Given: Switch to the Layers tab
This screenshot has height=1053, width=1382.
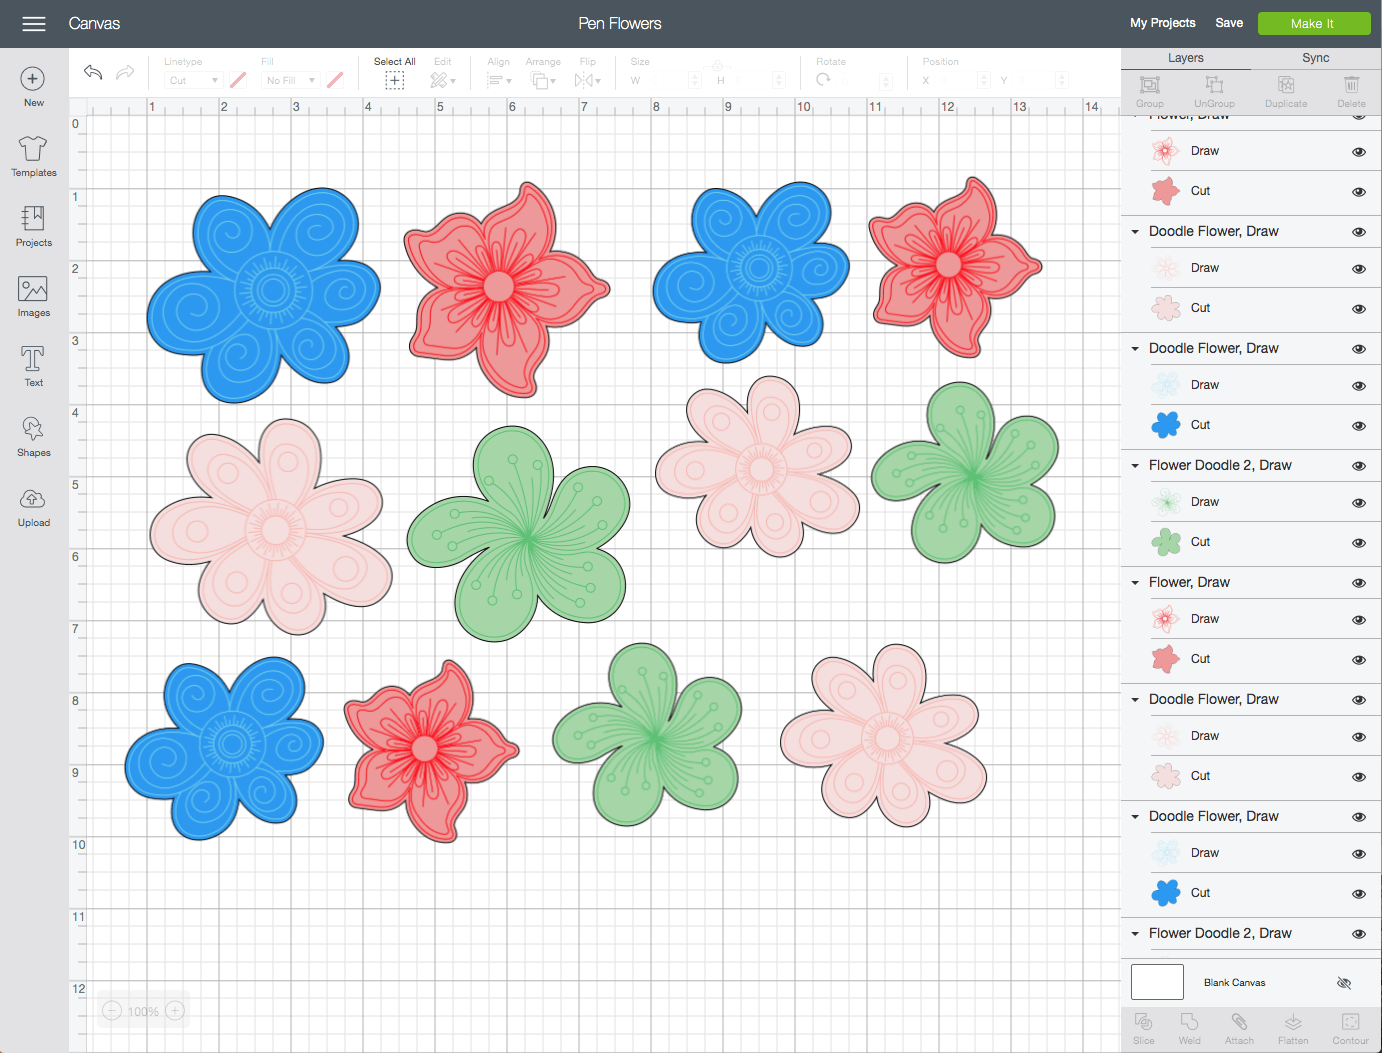Looking at the screenshot, I should click(x=1185, y=58).
